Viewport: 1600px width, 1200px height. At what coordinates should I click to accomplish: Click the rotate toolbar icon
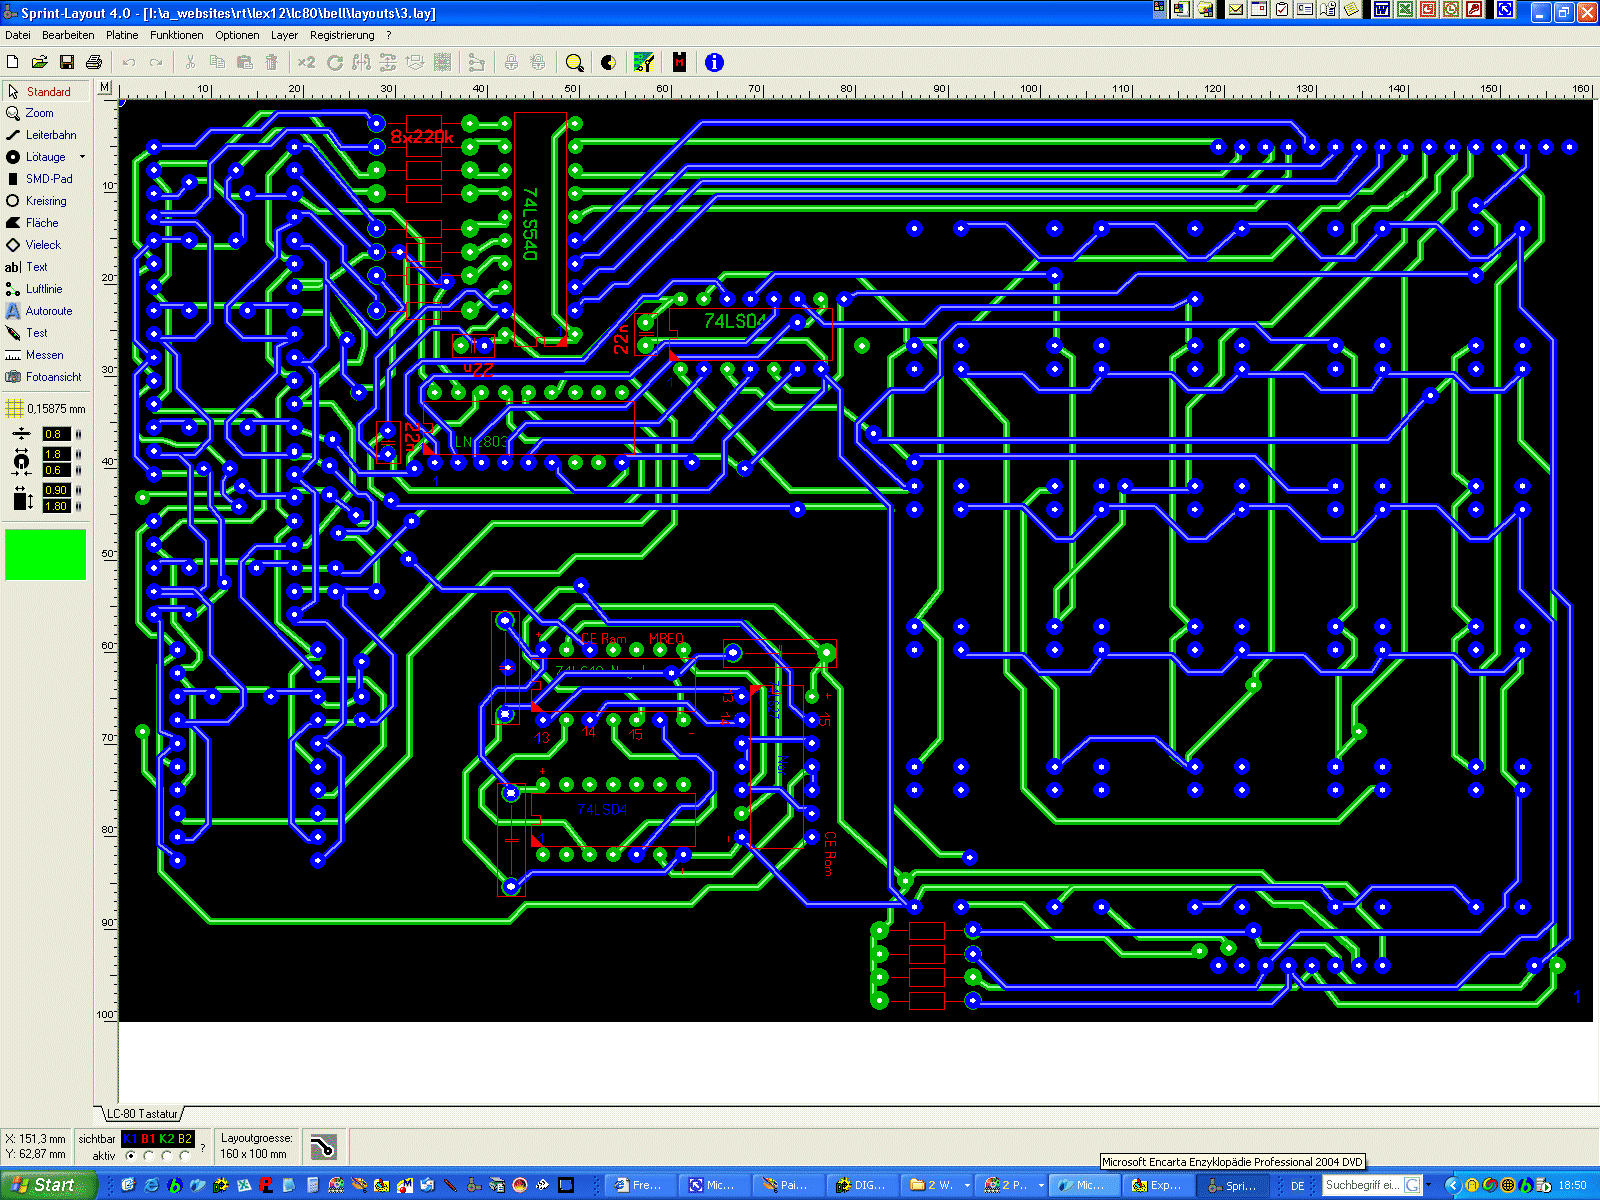click(335, 62)
